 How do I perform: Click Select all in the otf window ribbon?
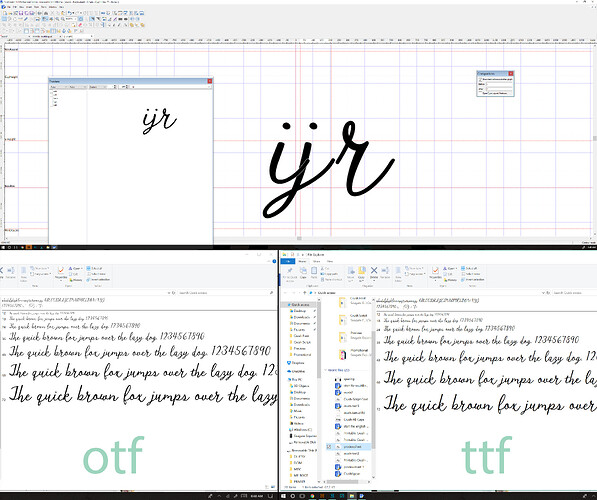tap(95, 268)
